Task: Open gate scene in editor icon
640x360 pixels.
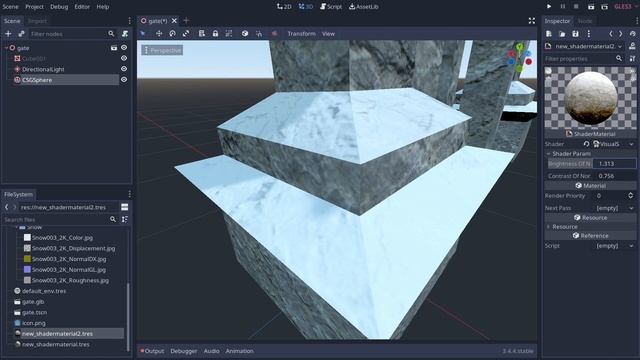Action: pyautogui.click(x=114, y=48)
